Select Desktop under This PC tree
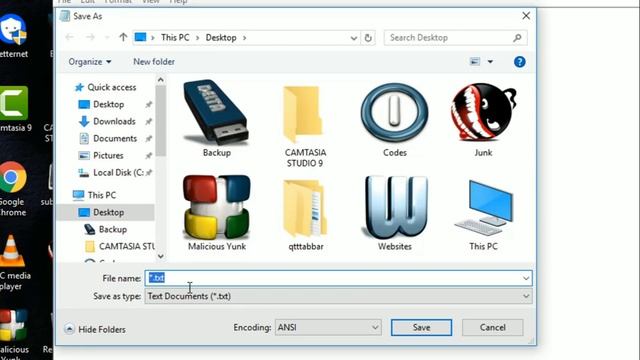The width and height of the screenshot is (640, 360). pos(101,212)
